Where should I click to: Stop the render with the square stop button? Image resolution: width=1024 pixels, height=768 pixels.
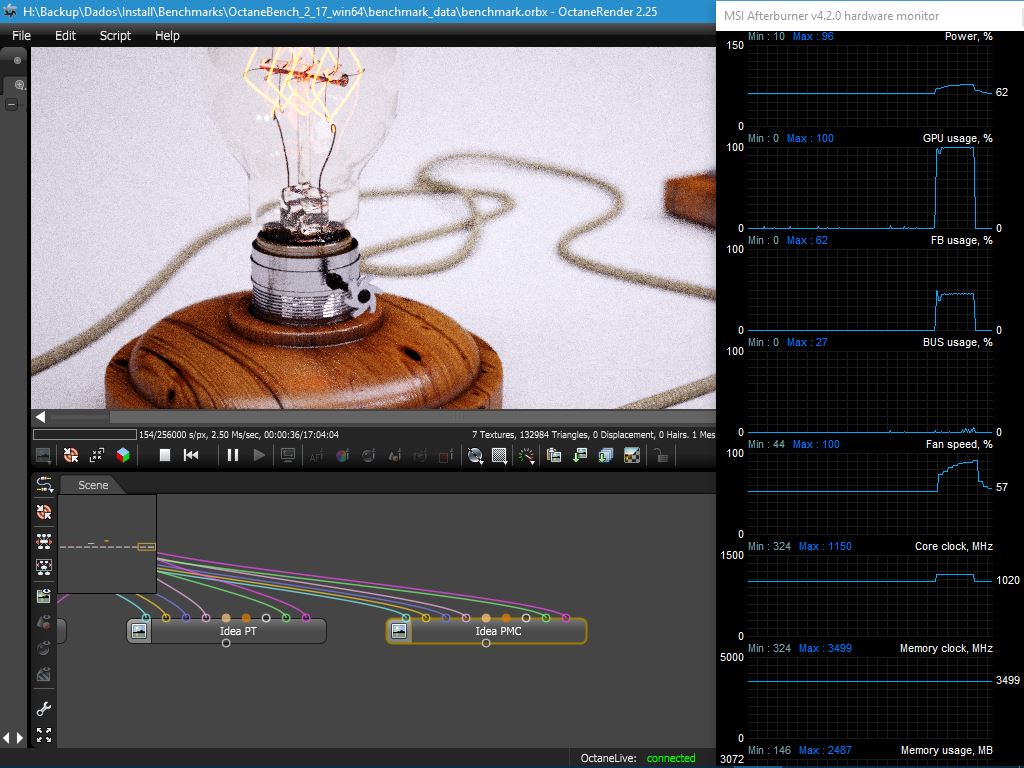[165, 455]
